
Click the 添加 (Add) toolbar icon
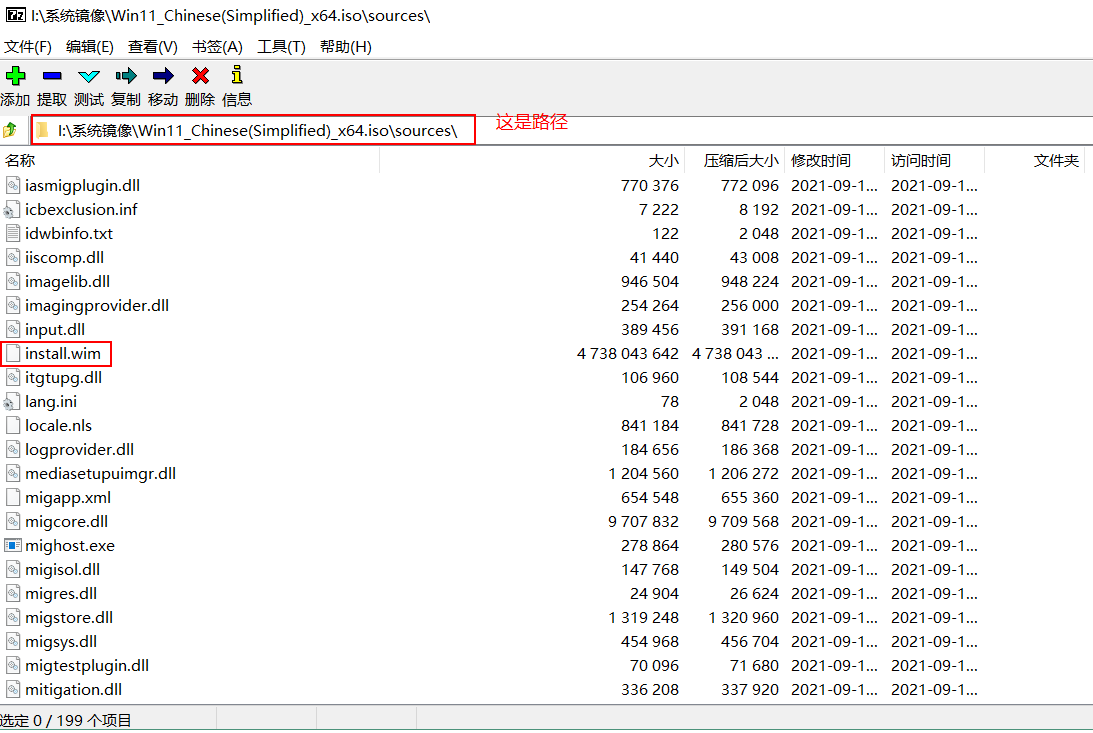click(x=15, y=75)
